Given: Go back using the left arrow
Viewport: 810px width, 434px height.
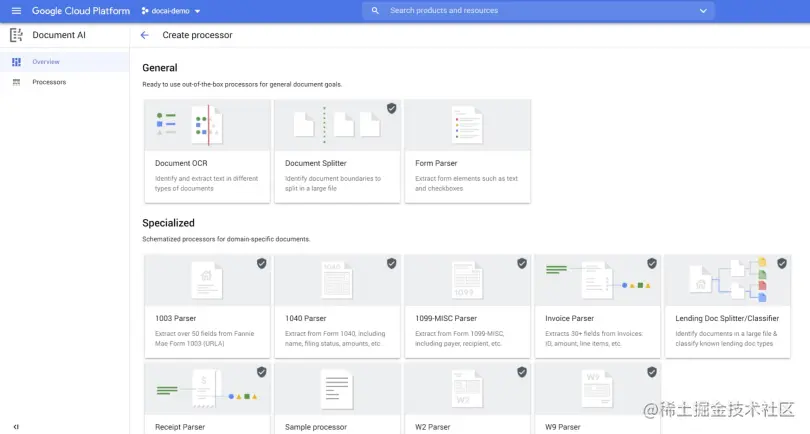Looking at the screenshot, I should [x=144, y=35].
